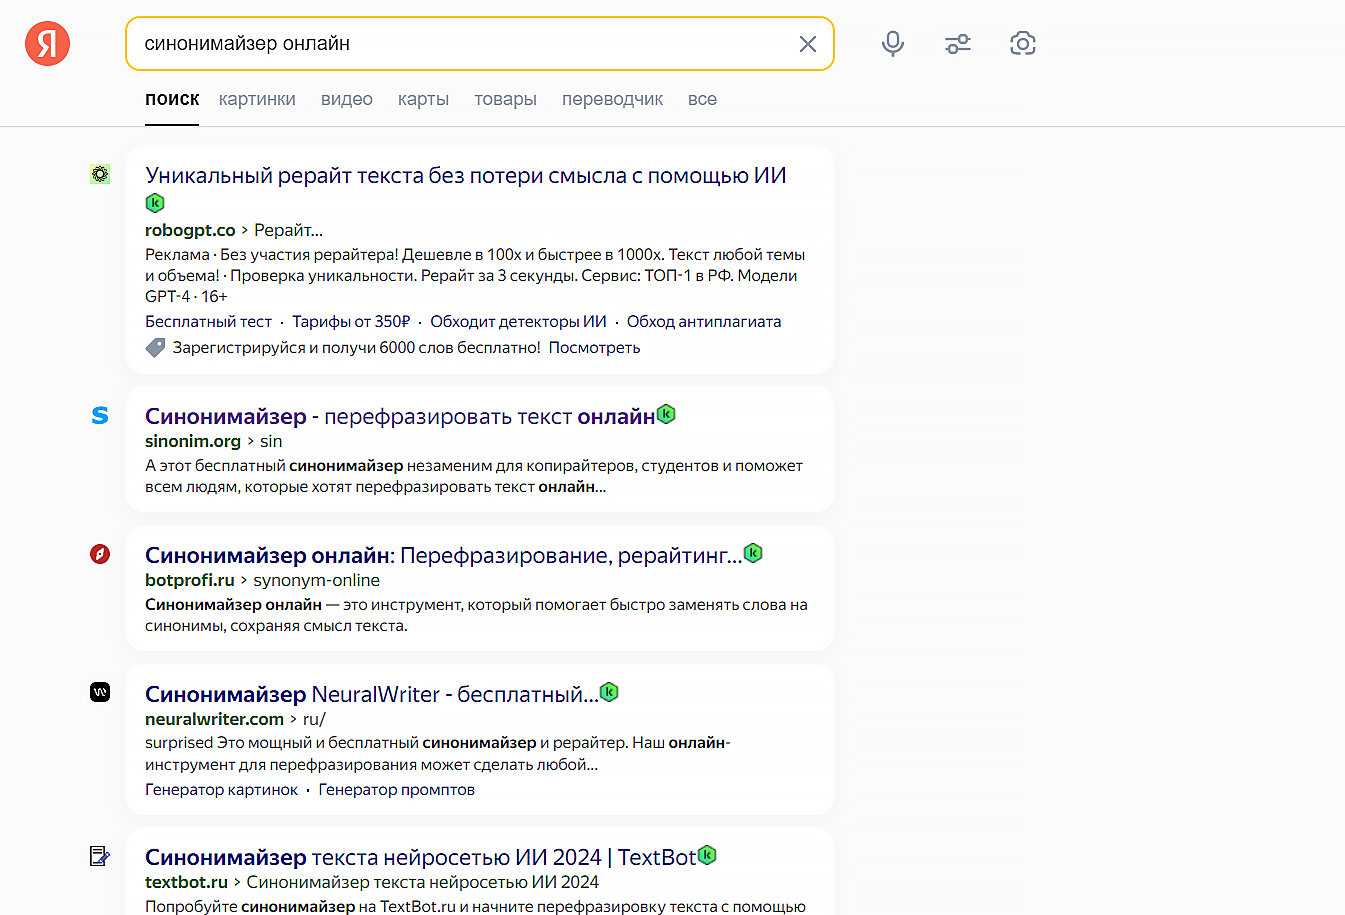Open Синонимайзер NeuralWriter result title
The image size is (1345, 915).
(372, 694)
